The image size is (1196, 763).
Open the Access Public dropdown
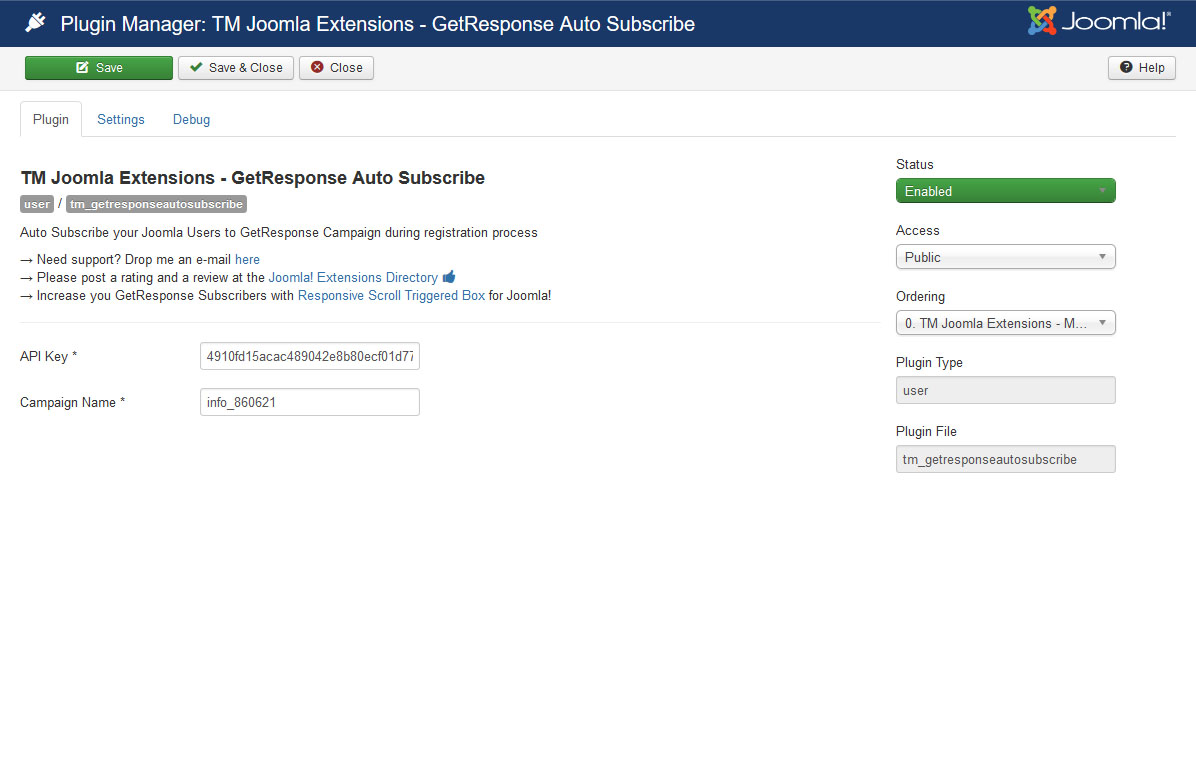1005,257
